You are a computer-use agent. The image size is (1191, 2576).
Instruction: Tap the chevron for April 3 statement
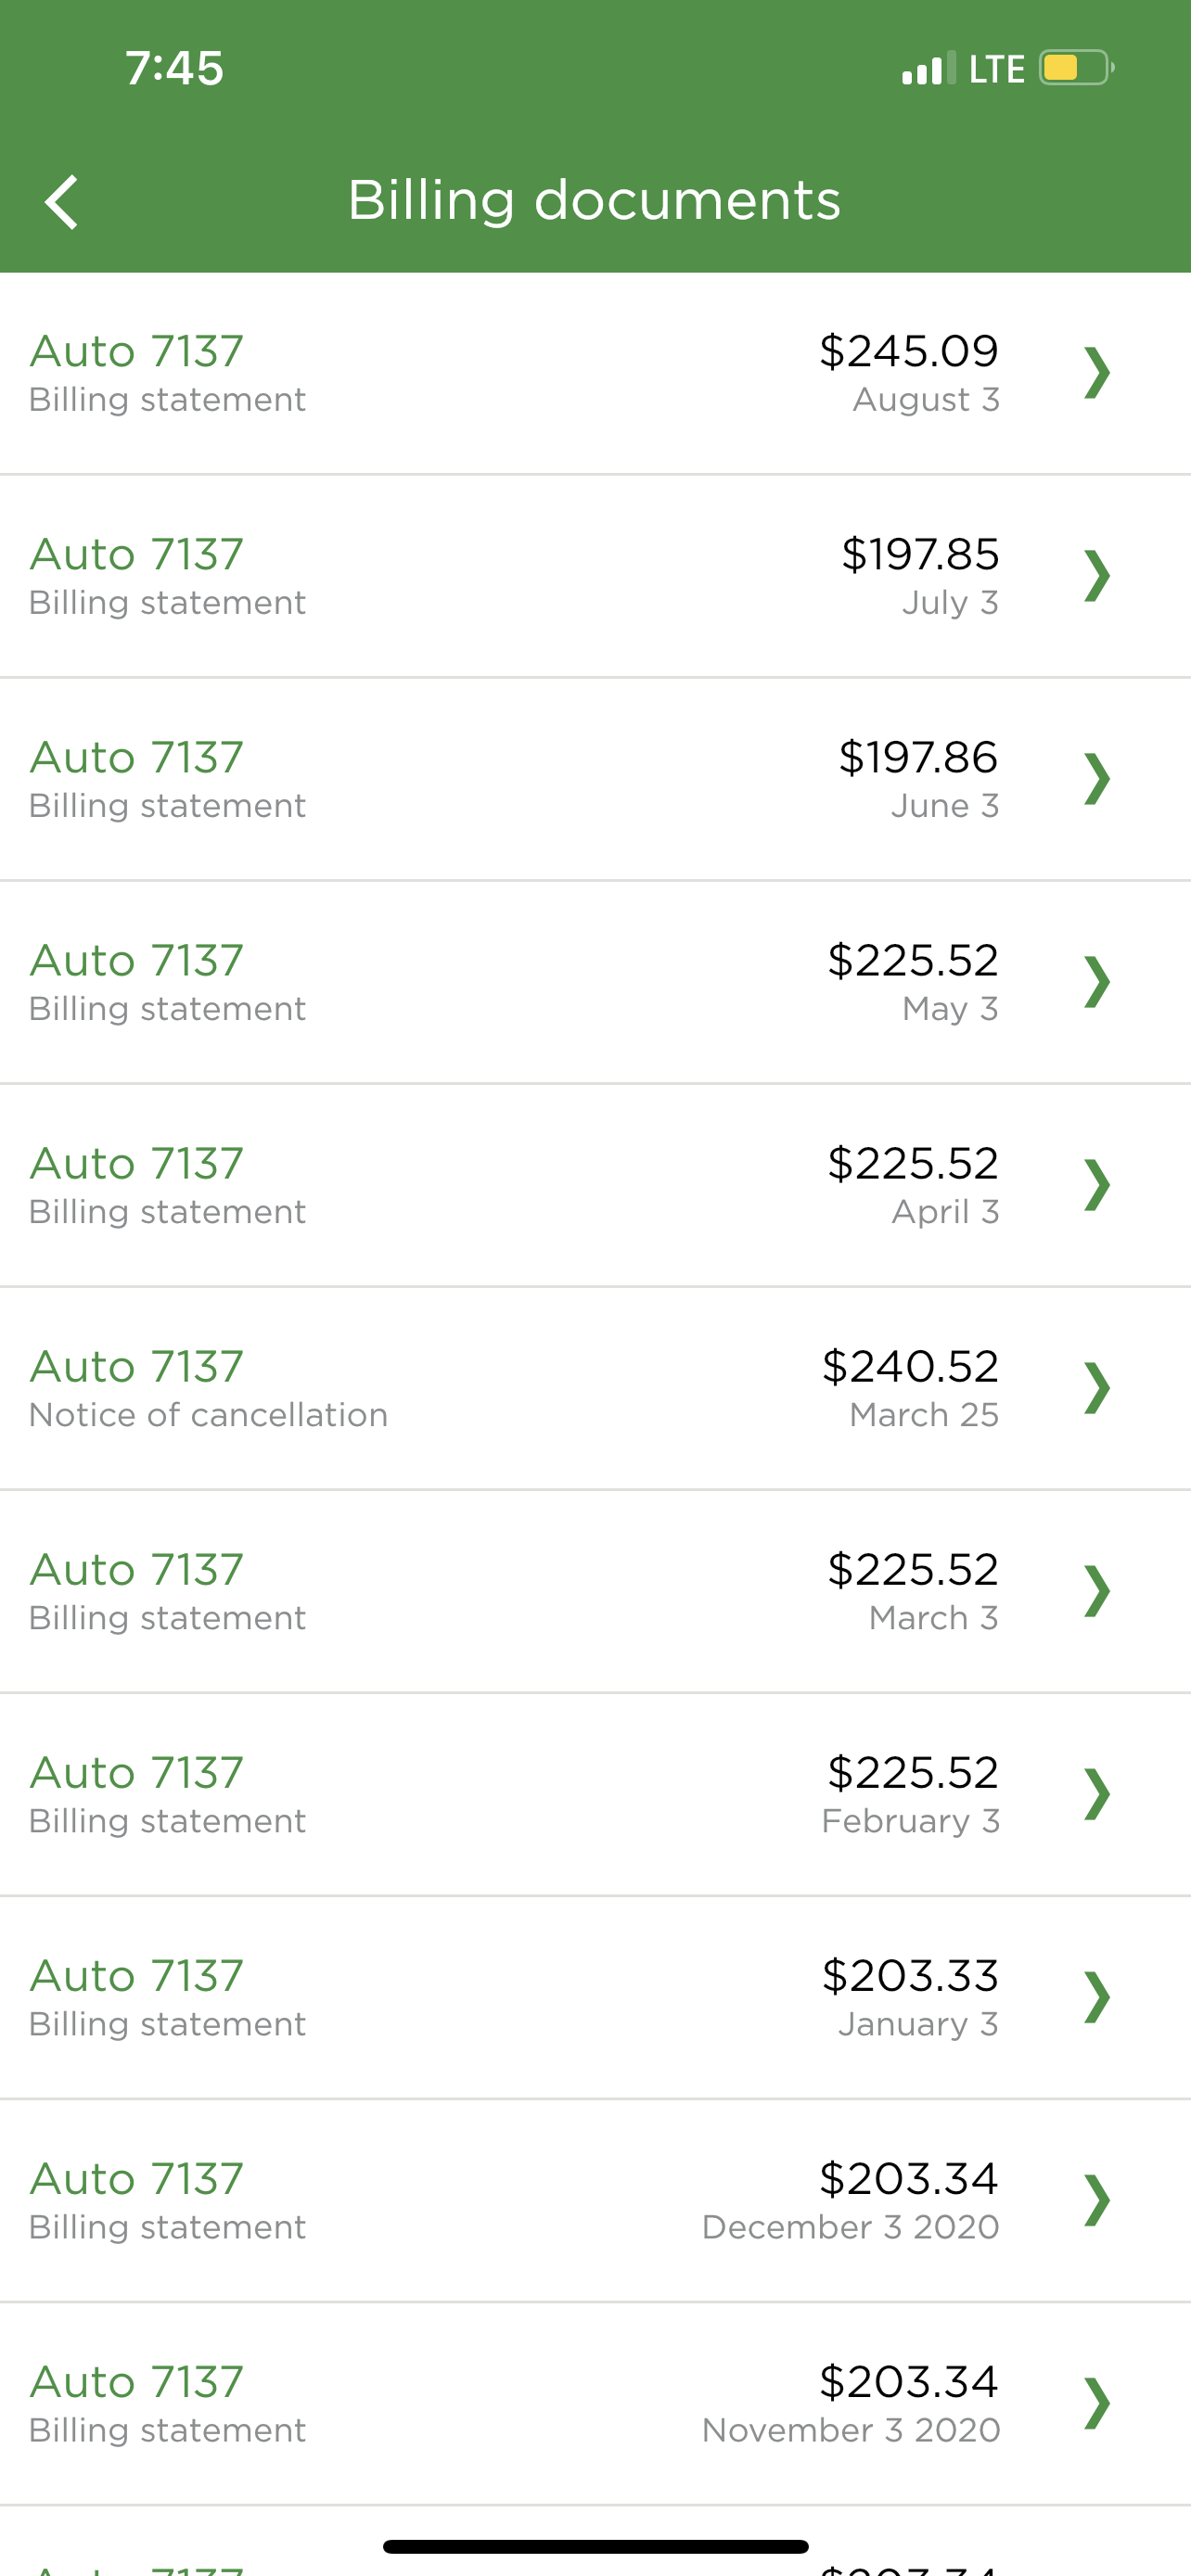point(1097,1185)
